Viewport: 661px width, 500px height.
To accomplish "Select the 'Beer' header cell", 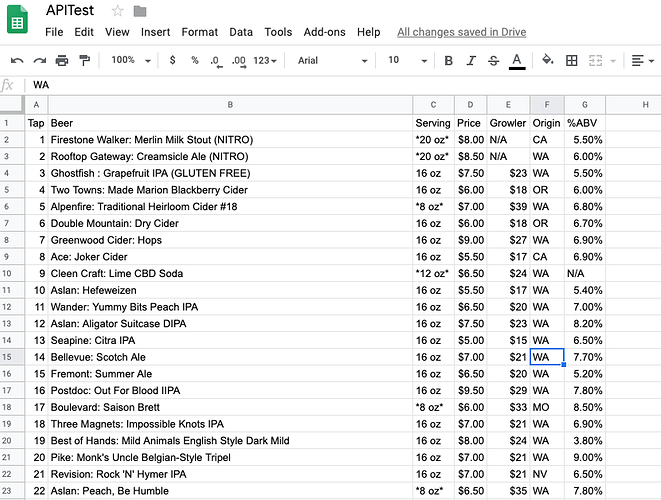I will click(230, 123).
